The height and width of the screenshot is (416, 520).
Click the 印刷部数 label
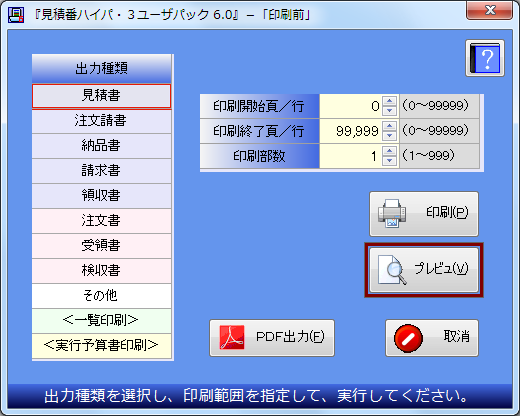[x=259, y=156]
